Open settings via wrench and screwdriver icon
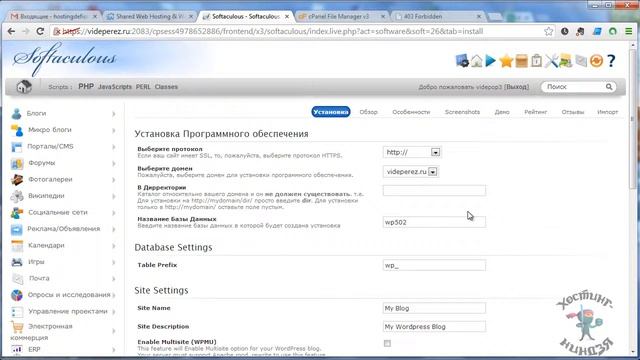640x360 pixels. (551, 61)
